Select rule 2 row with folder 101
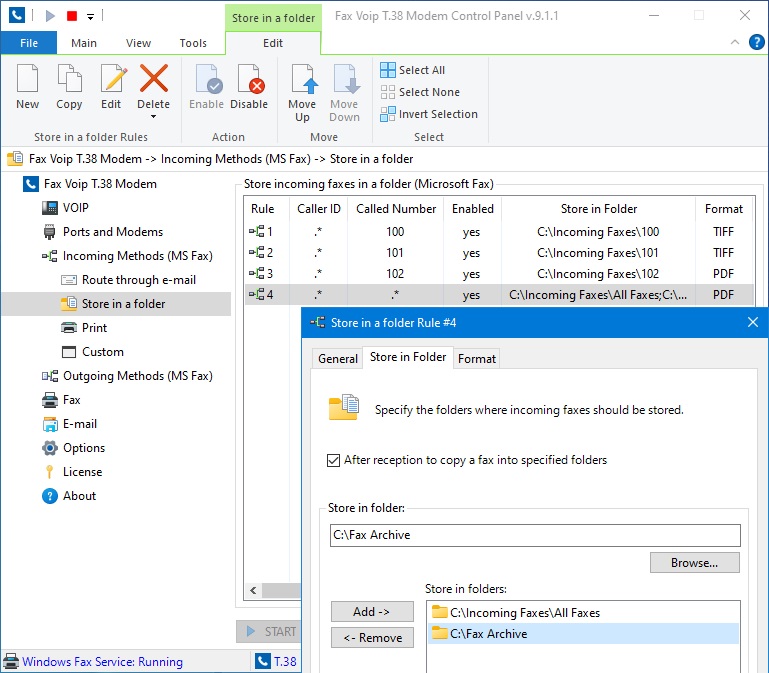This screenshot has height=673, width=769. (499, 253)
